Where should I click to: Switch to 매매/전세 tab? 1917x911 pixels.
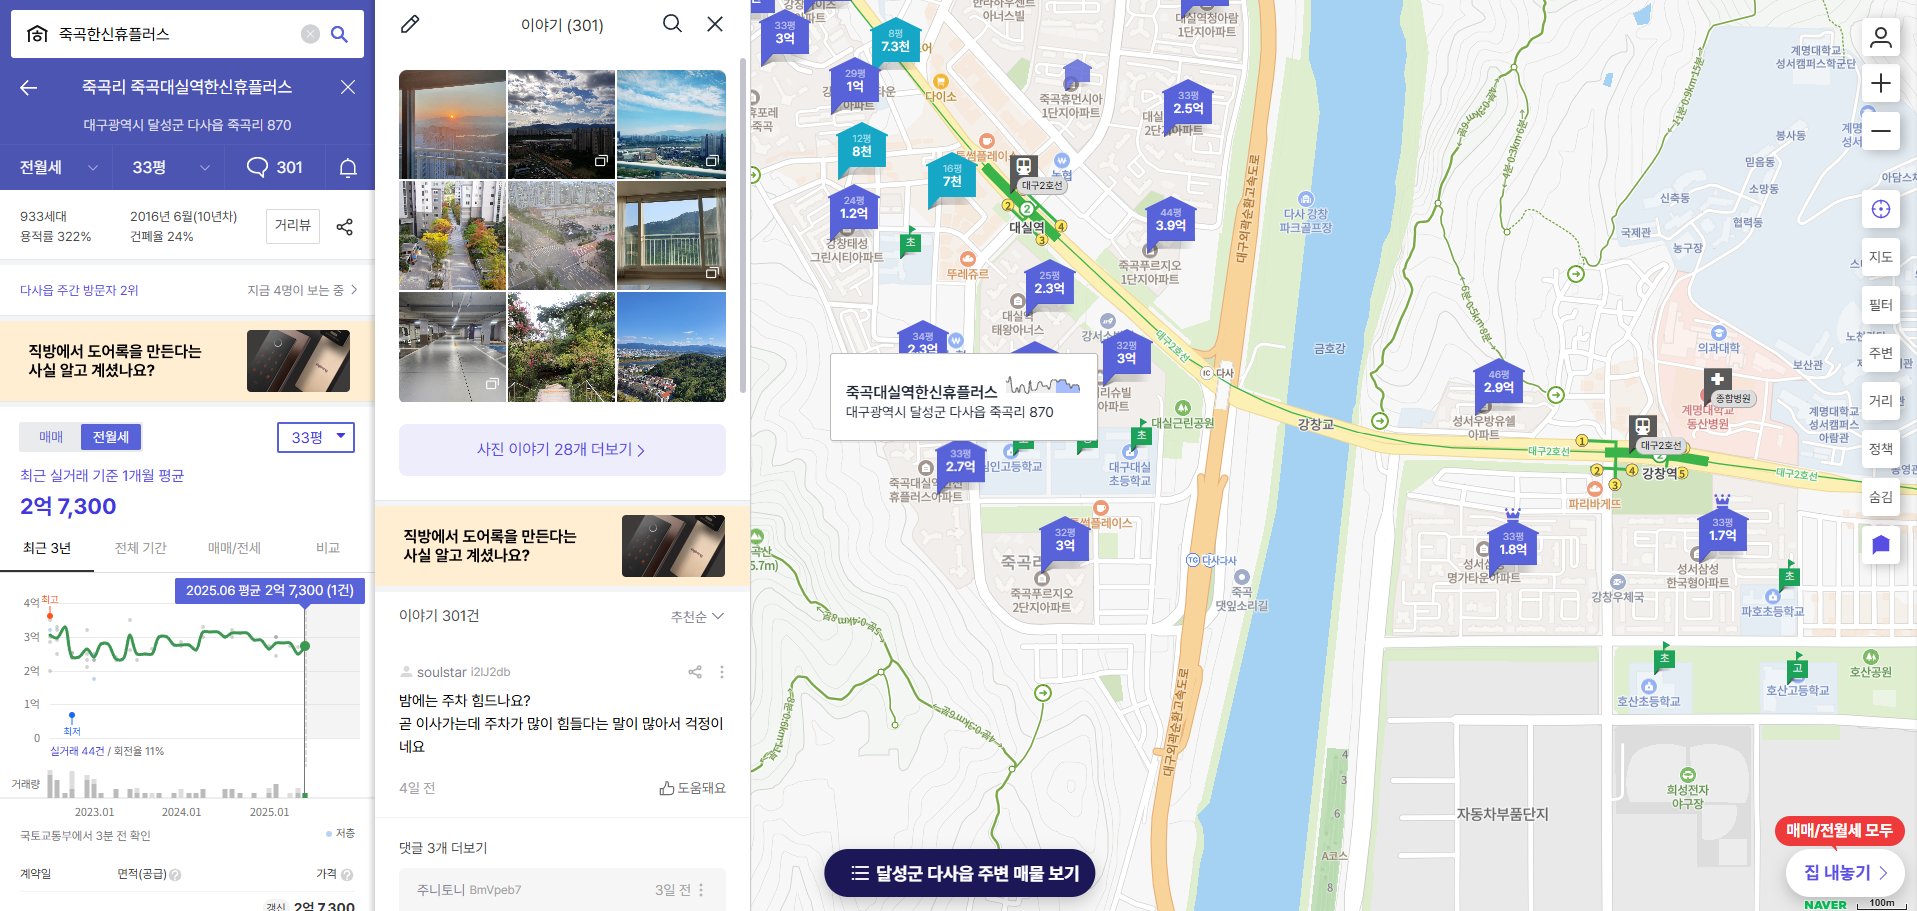[234, 548]
